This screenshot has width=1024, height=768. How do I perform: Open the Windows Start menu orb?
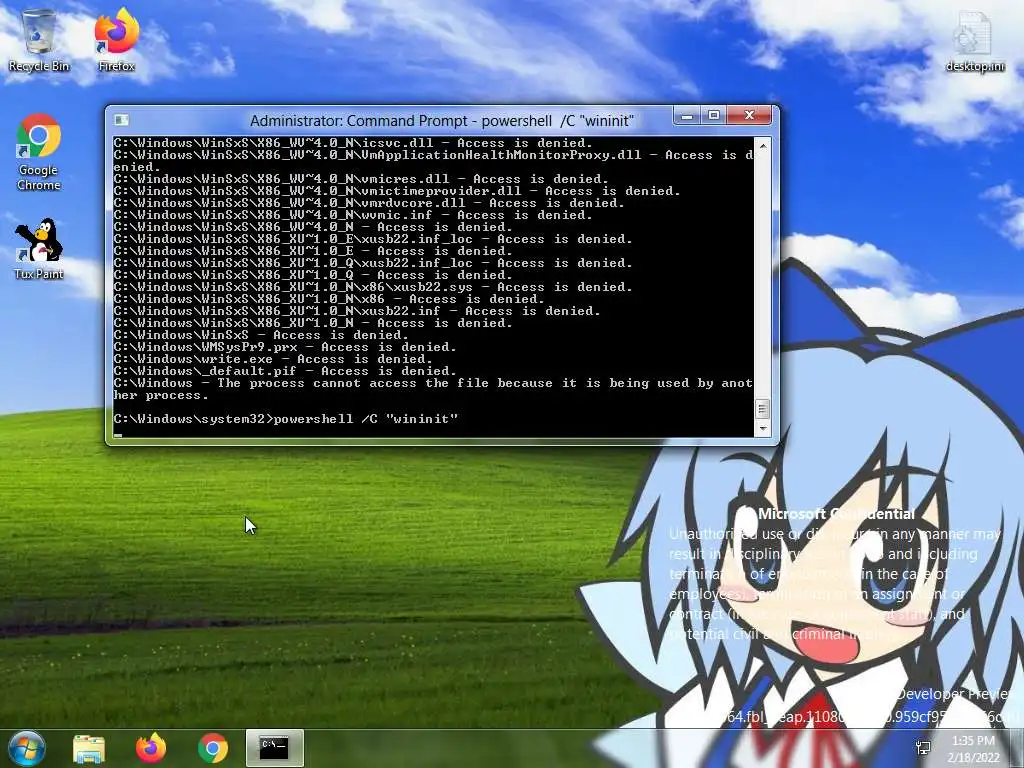[27, 748]
